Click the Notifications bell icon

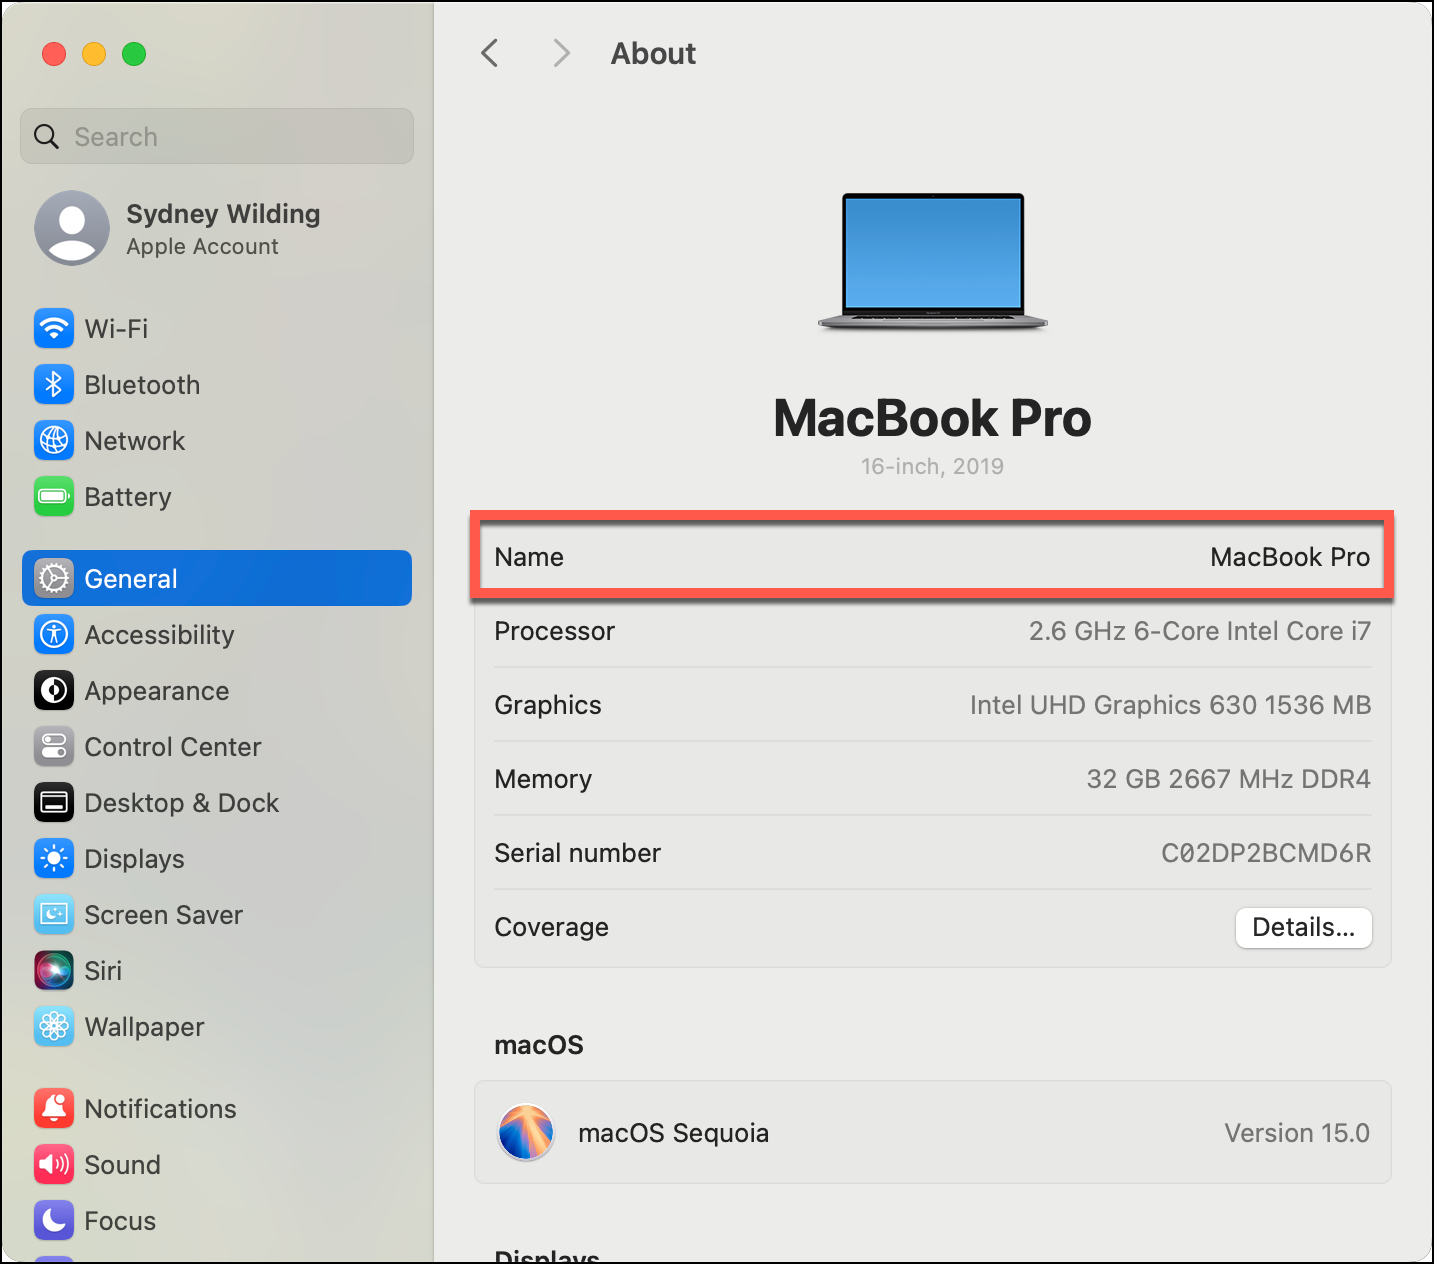(54, 1108)
